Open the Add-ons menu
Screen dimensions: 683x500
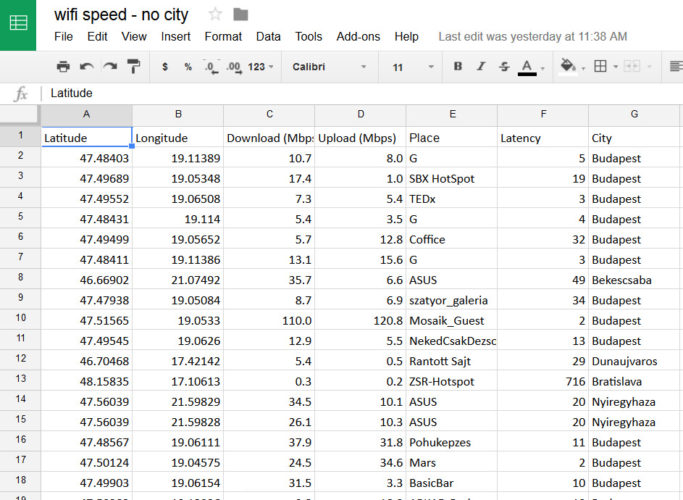tap(358, 37)
